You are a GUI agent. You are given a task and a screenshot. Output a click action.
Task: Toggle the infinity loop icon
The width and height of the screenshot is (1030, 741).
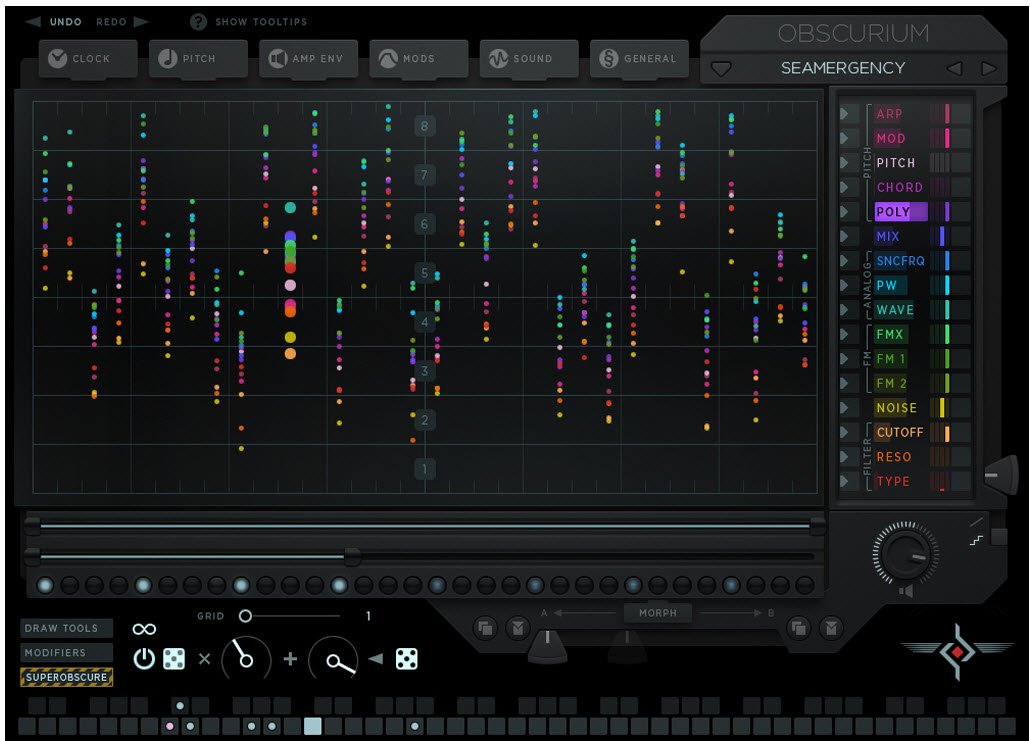(x=144, y=629)
